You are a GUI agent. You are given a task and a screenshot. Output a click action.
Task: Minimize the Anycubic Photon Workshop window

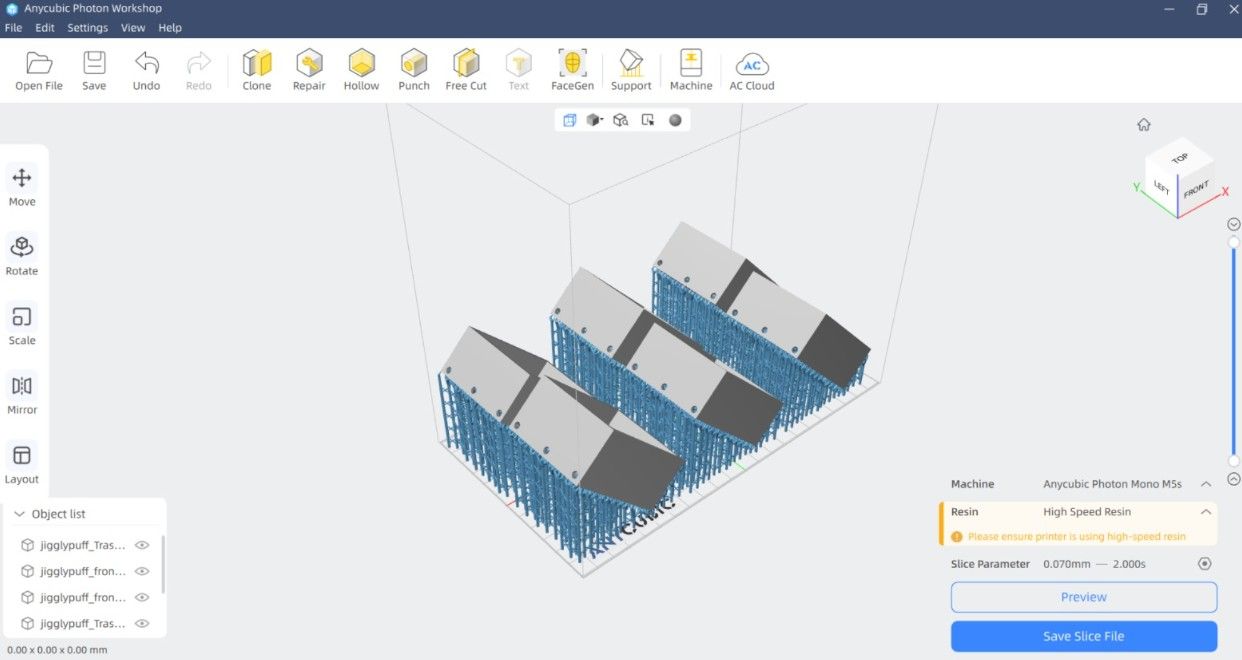click(1170, 9)
